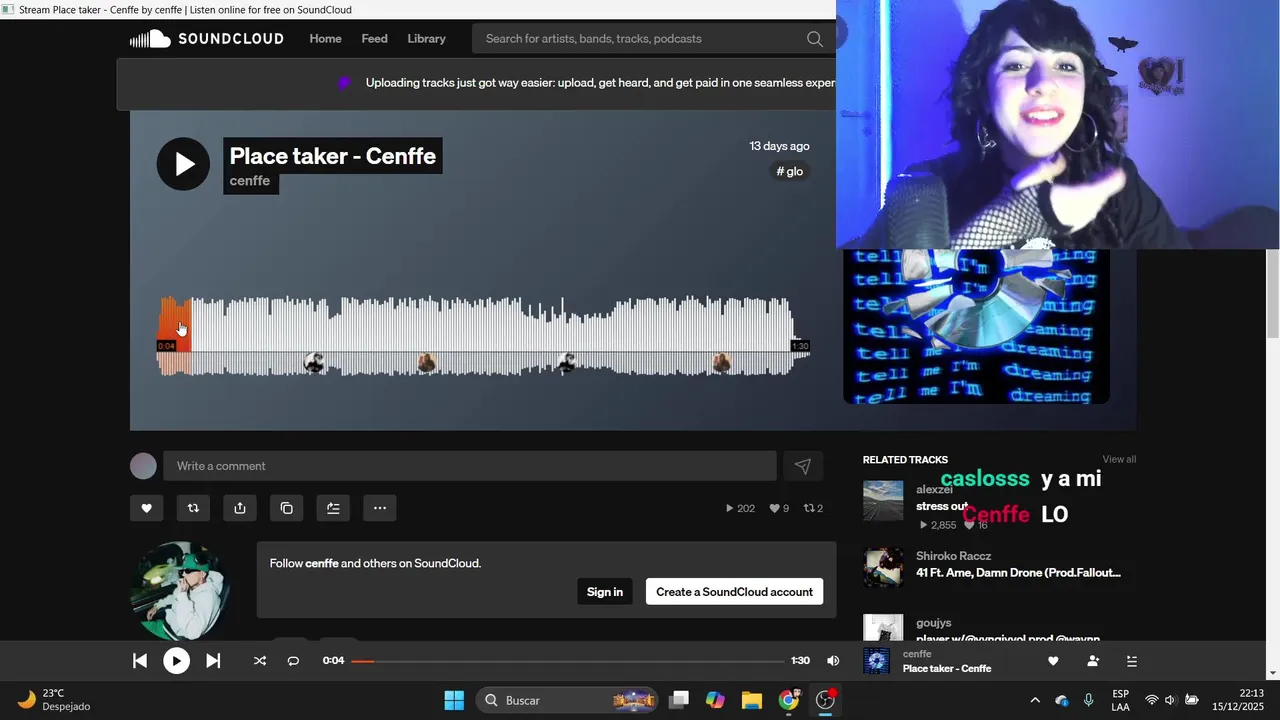
Task: Expand hidden system tray icons chevron
Action: coord(1035,700)
